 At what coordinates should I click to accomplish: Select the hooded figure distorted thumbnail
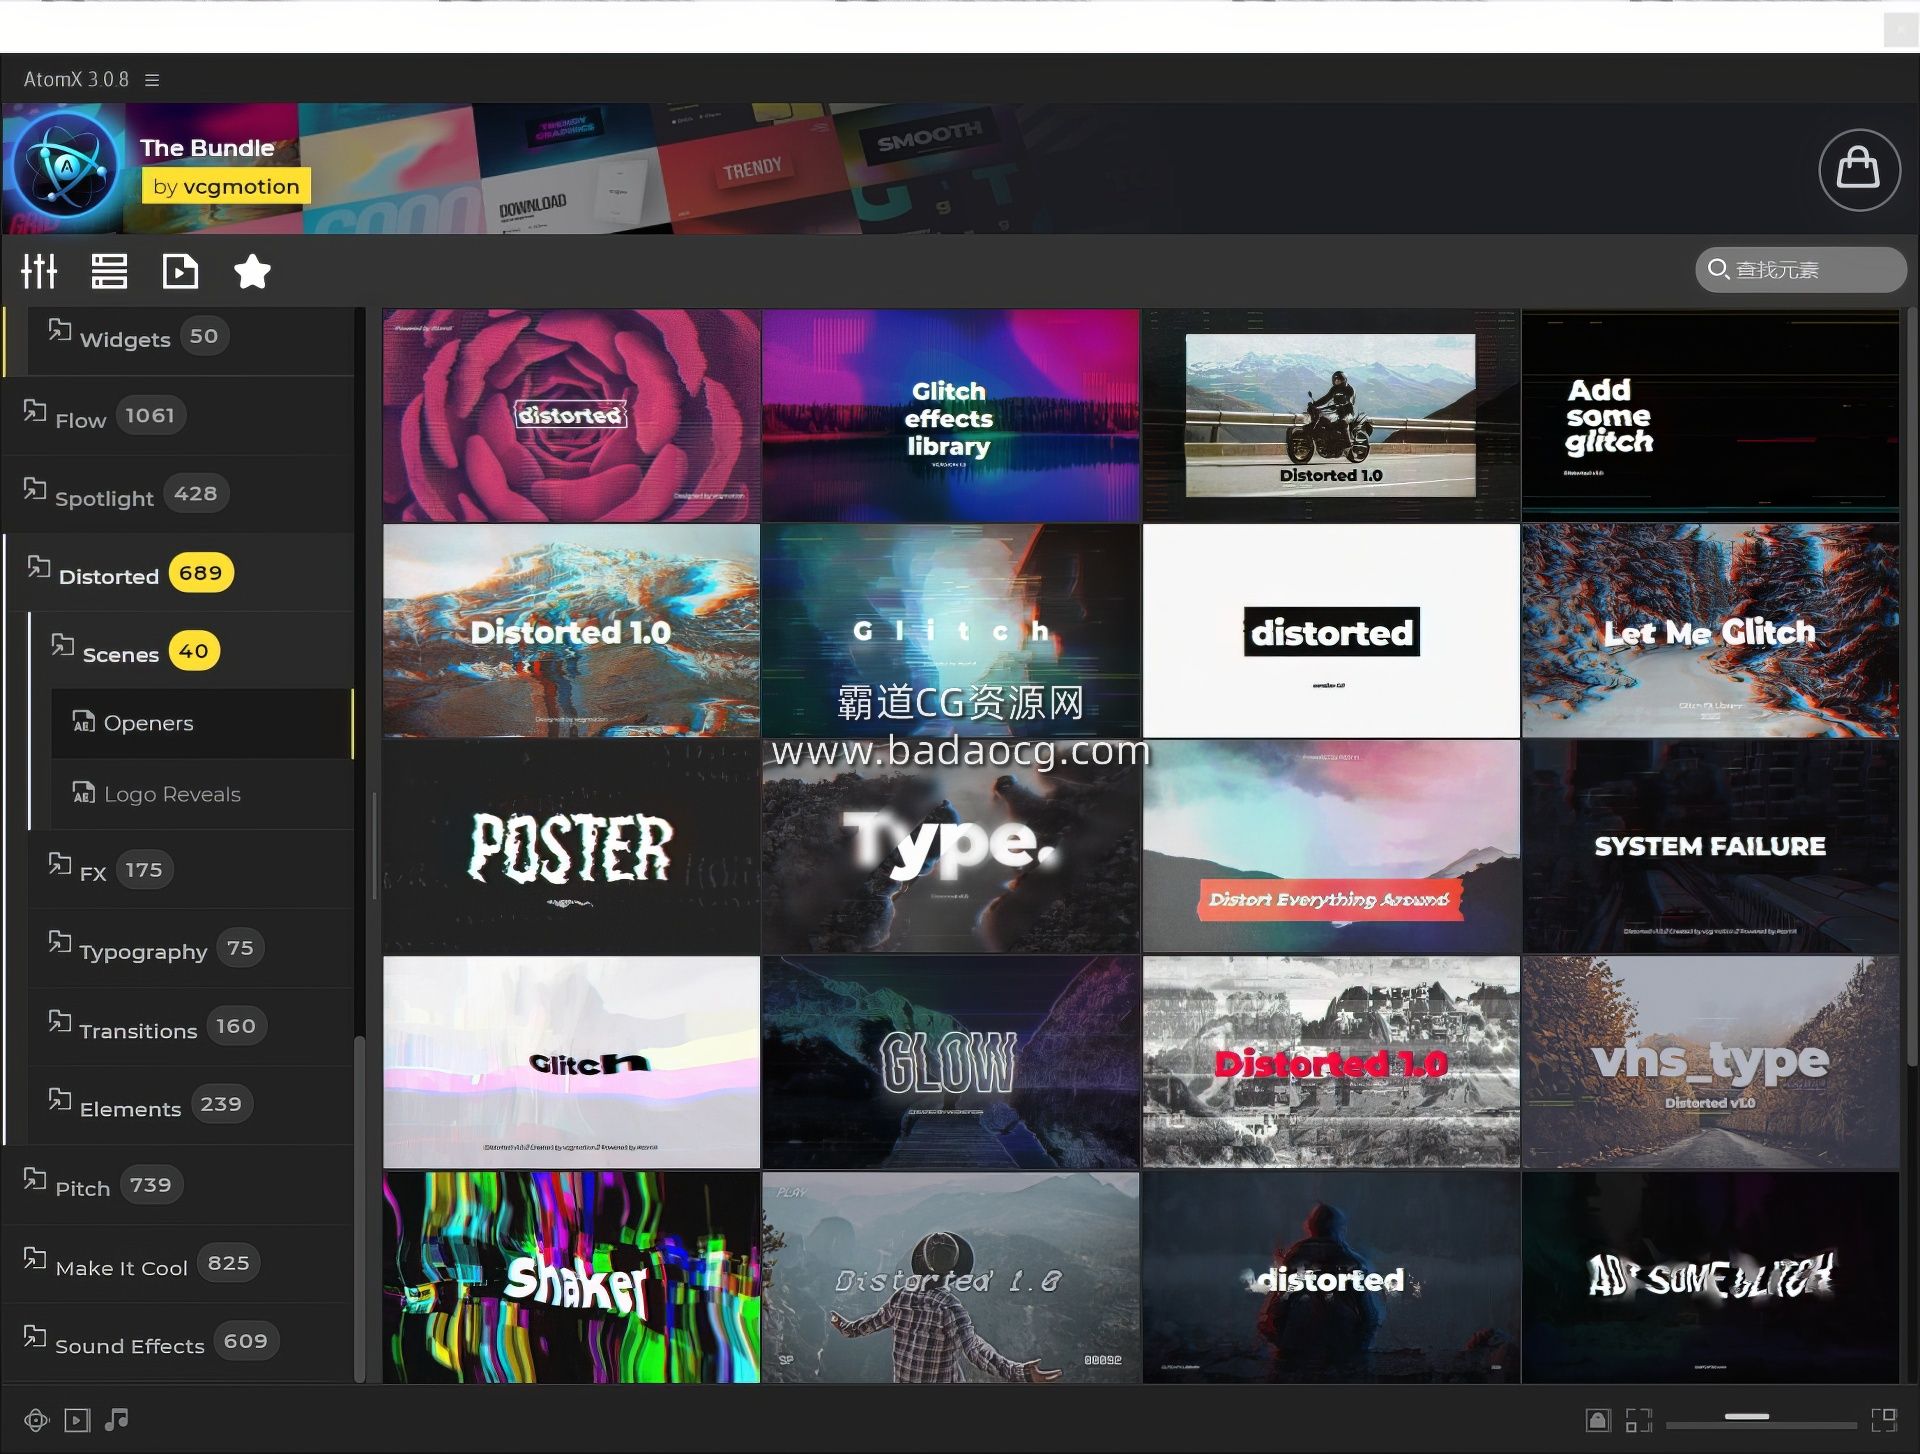(x=1330, y=1278)
